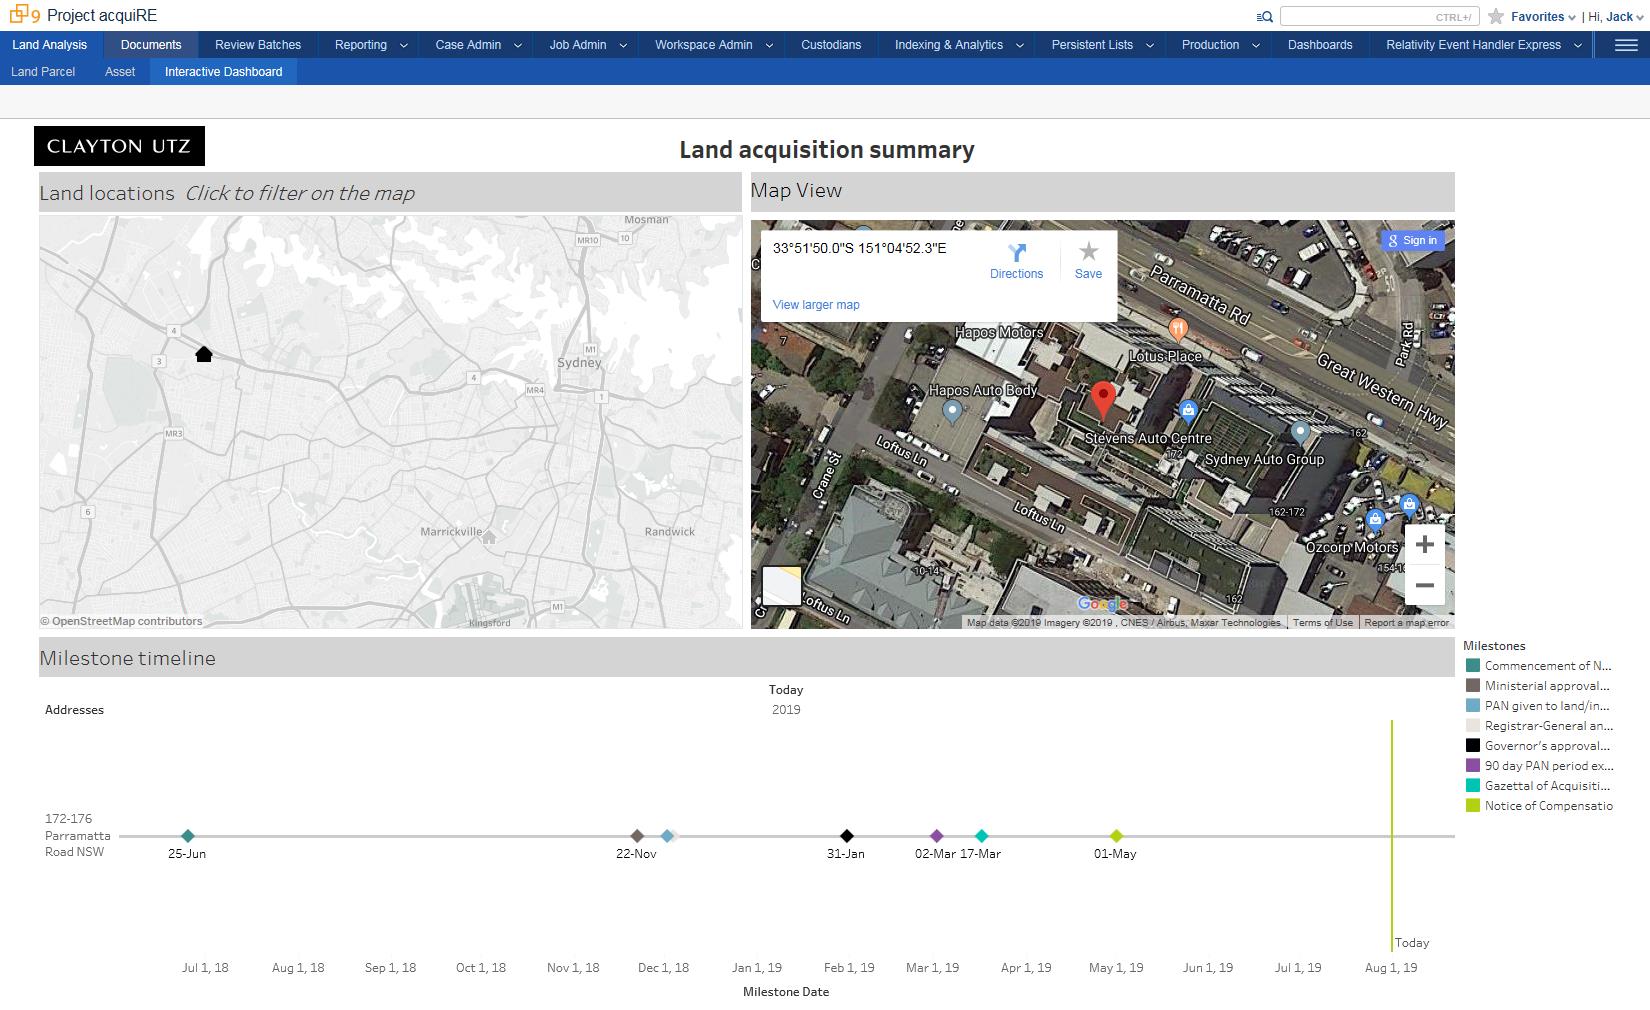Expand Relativity Event Handler Express dropdown arrow

(1578, 46)
